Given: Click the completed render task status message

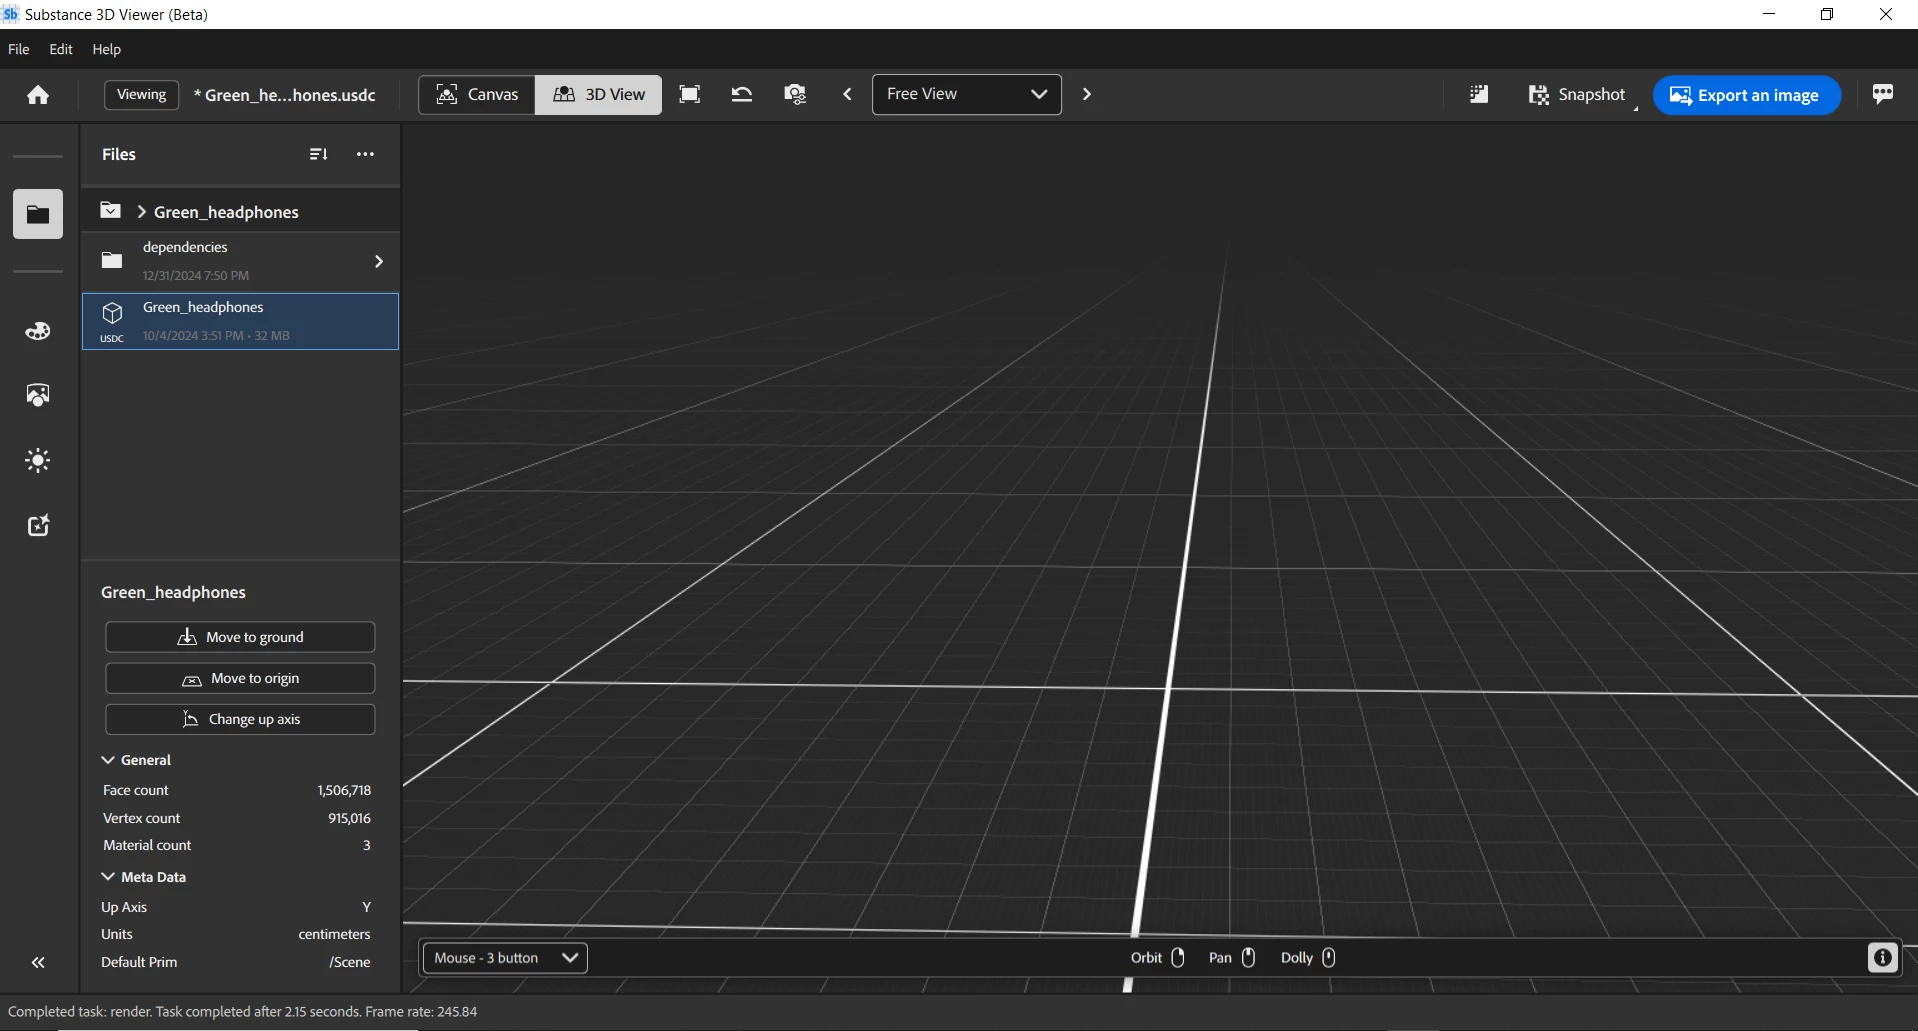Looking at the screenshot, I should point(243,1012).
